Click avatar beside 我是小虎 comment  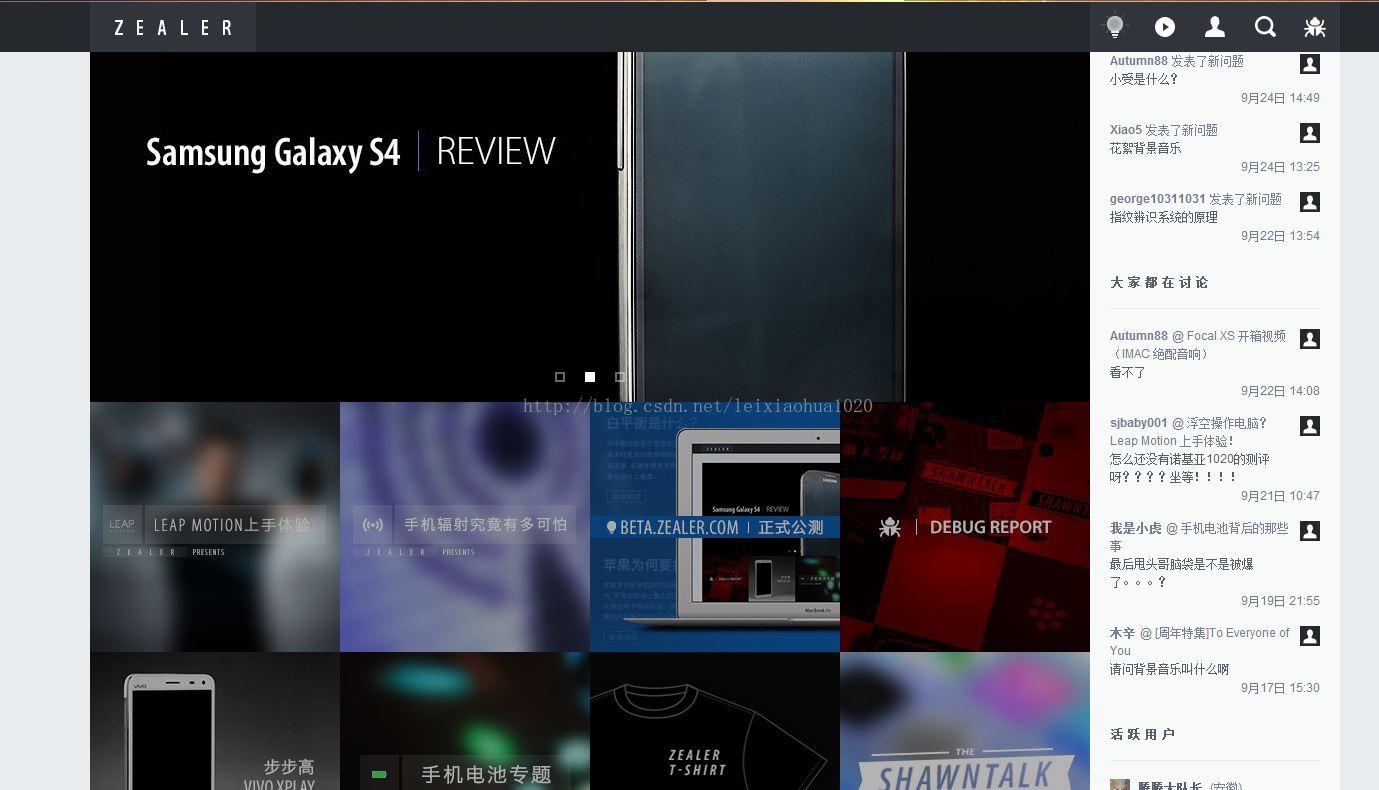(x=1309, y=531)
